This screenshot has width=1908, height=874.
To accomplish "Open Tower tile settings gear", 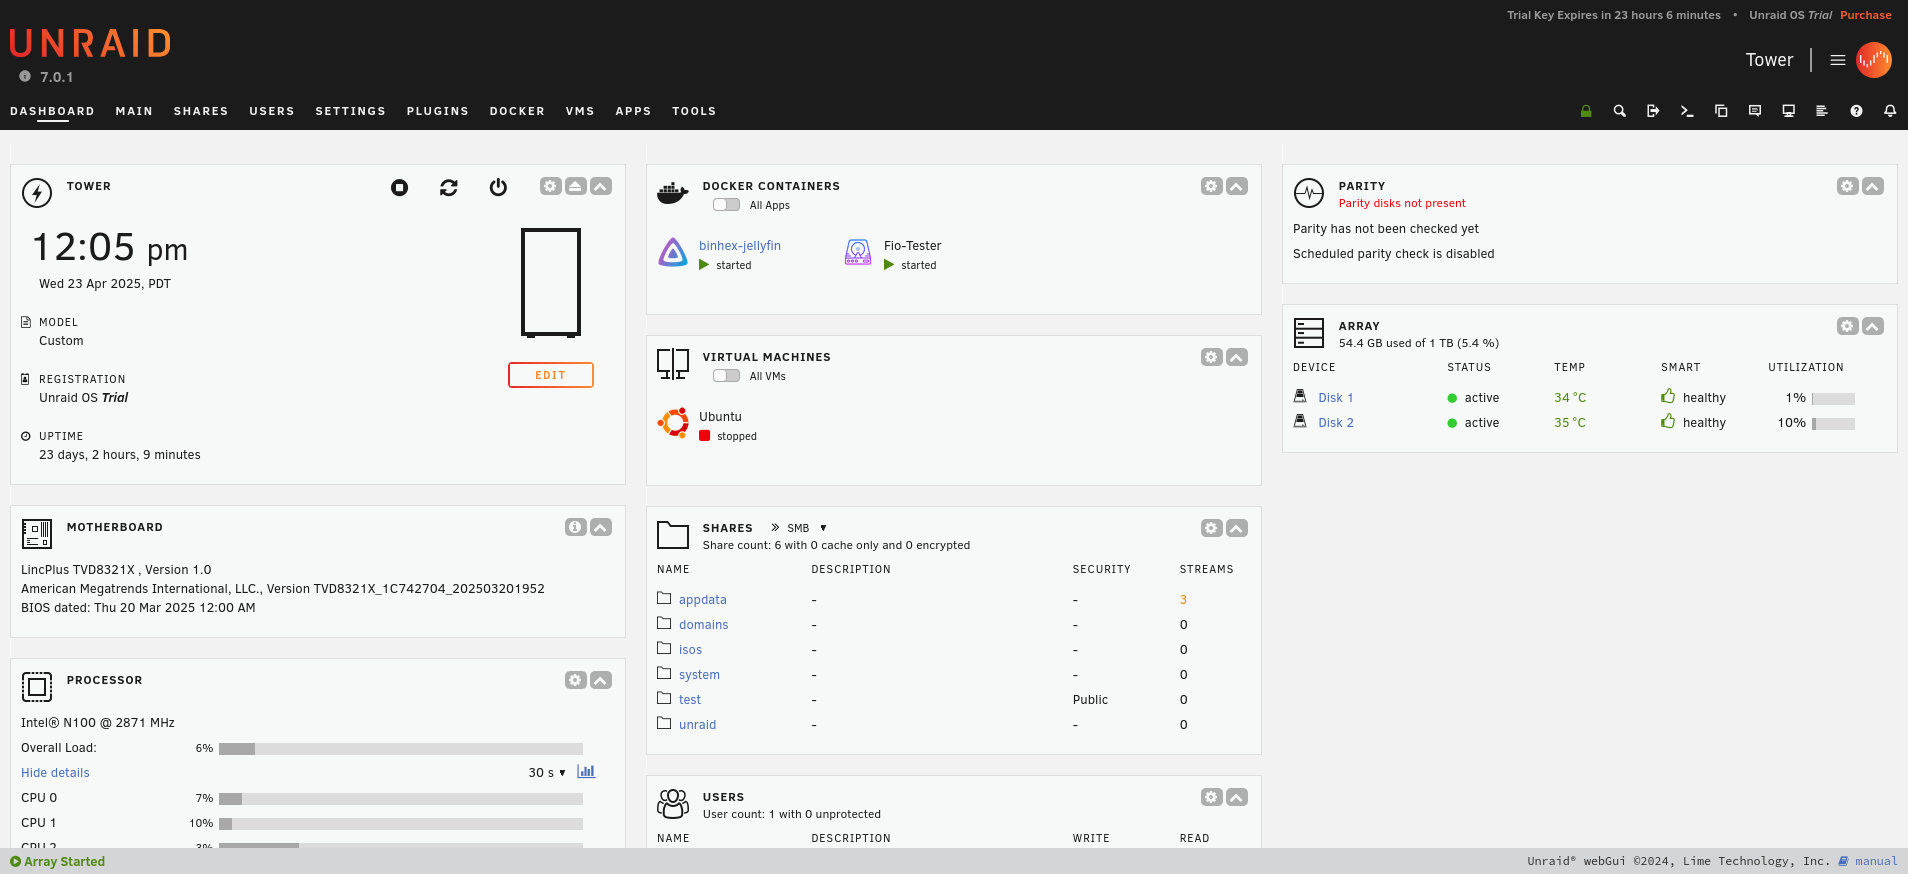I will (x=551, y=186).
